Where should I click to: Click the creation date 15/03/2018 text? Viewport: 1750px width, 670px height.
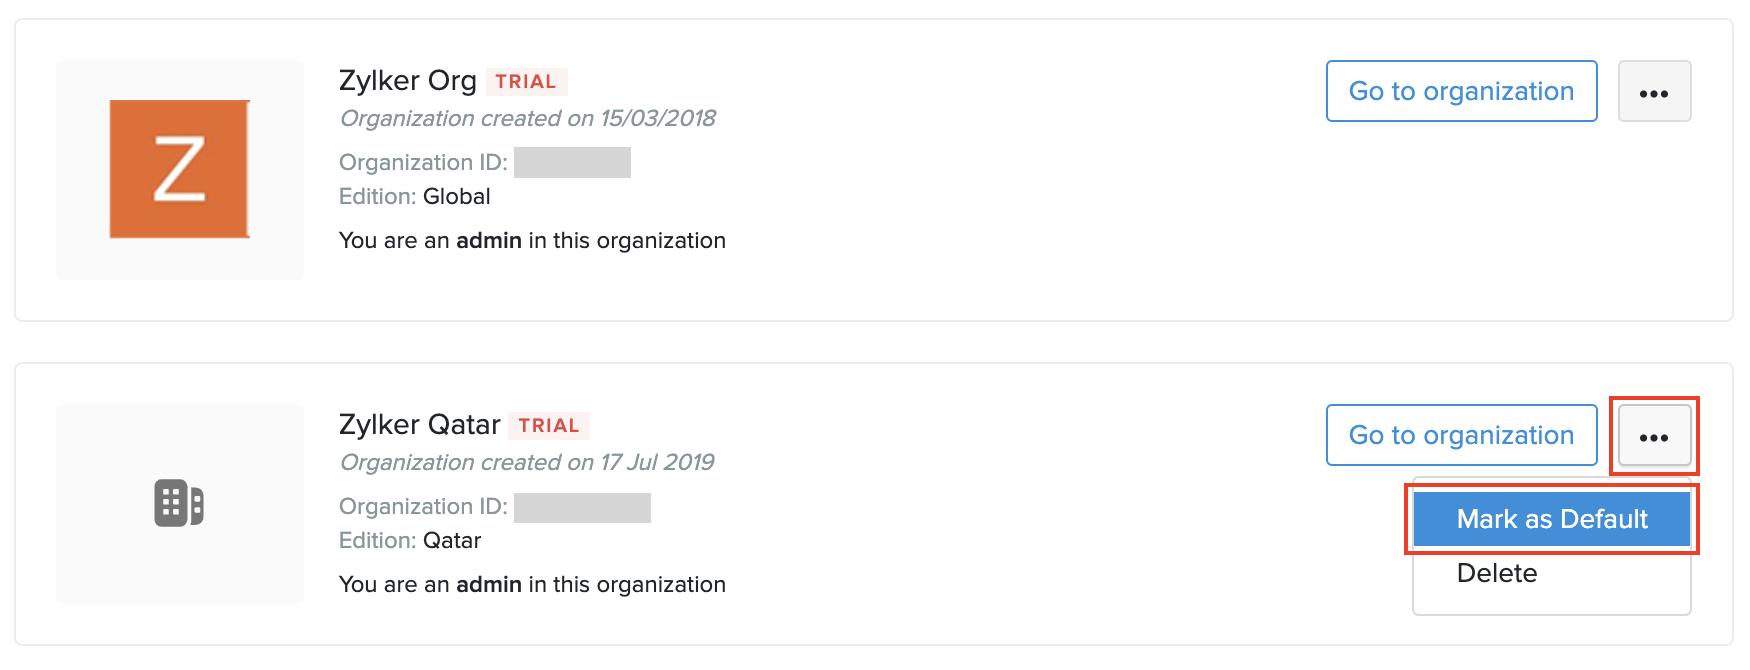[657, 119]
